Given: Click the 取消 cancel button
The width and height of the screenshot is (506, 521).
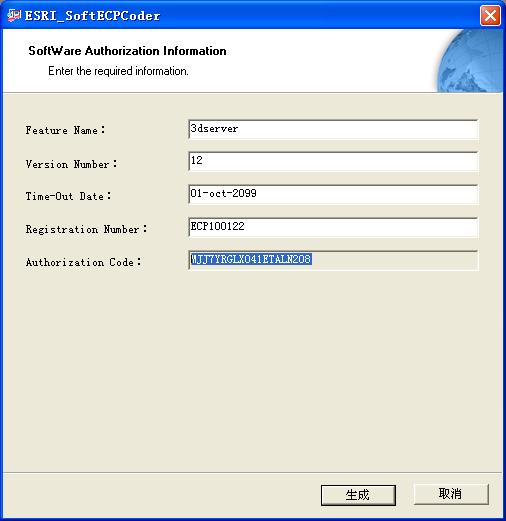Looking at the screenshot, I should 451,494.
